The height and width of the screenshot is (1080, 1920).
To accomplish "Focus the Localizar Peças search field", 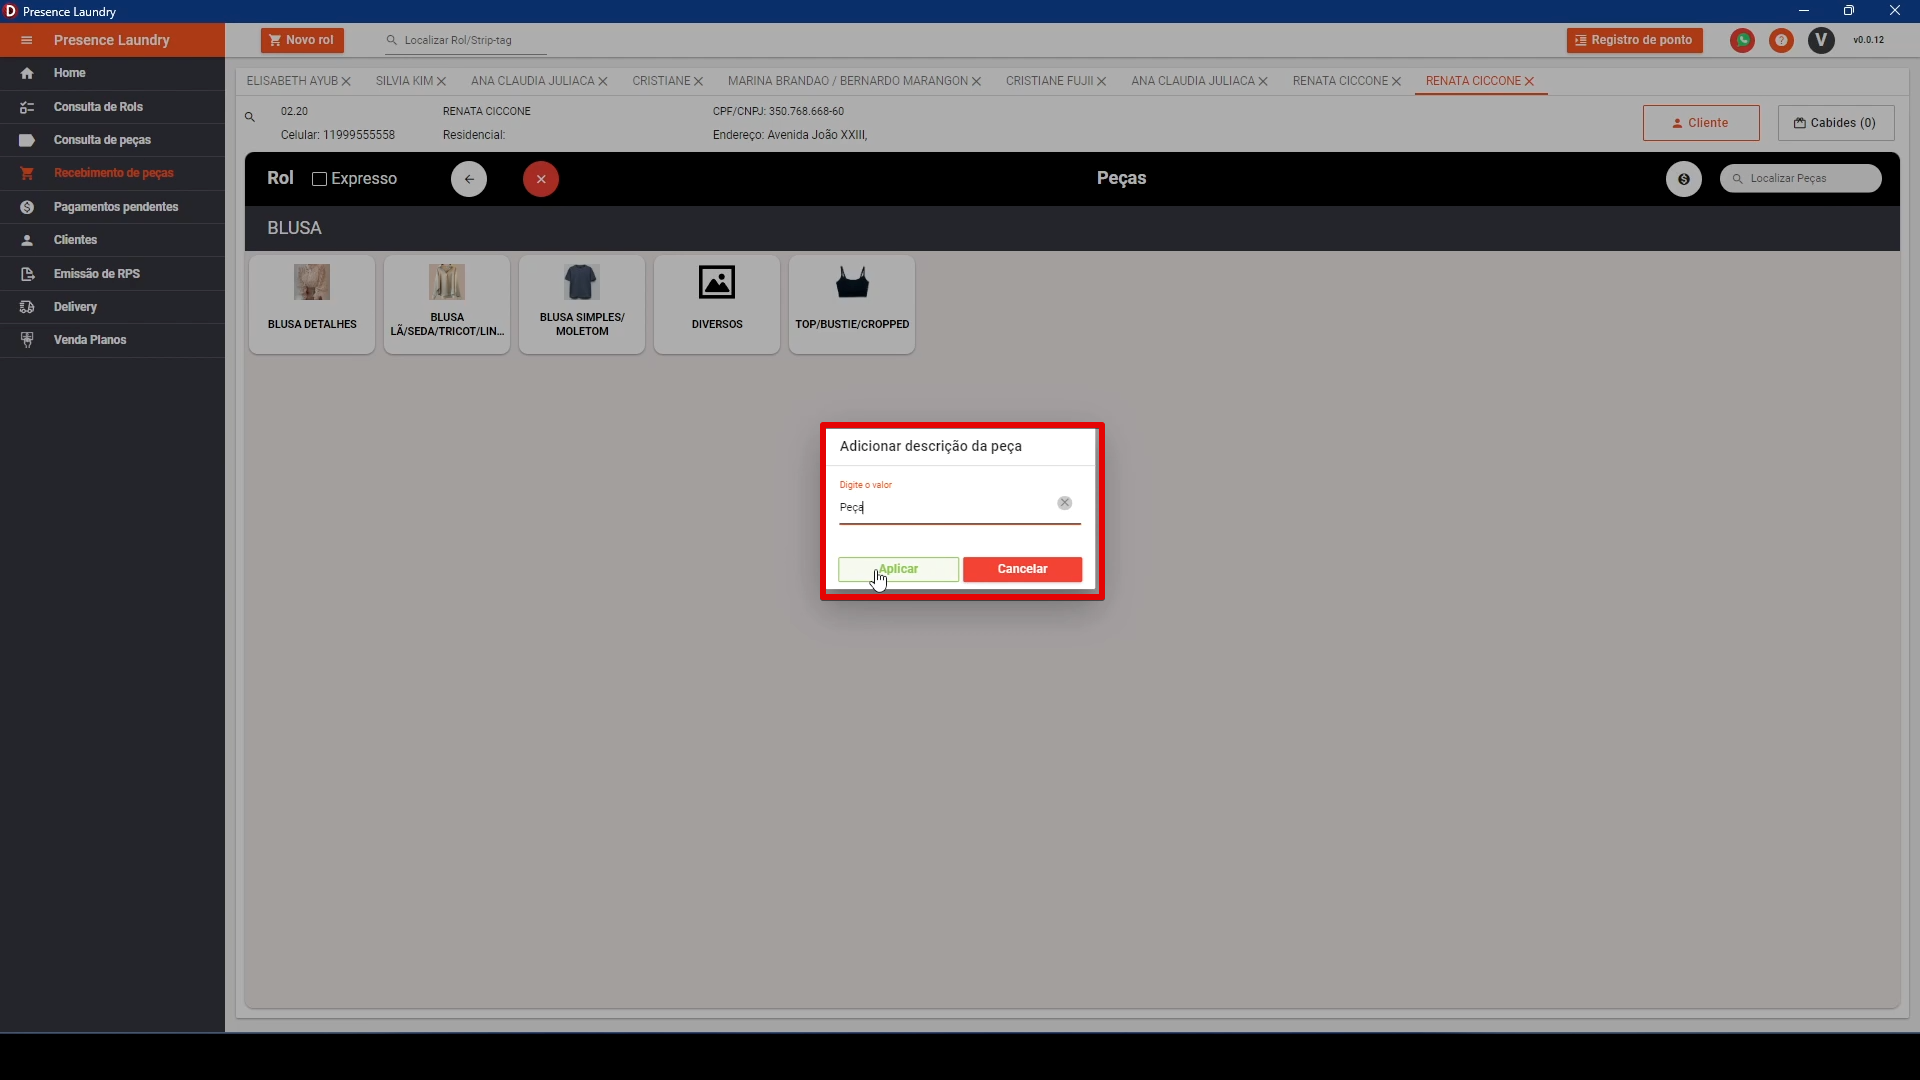I will click(x=1801, y=179).
